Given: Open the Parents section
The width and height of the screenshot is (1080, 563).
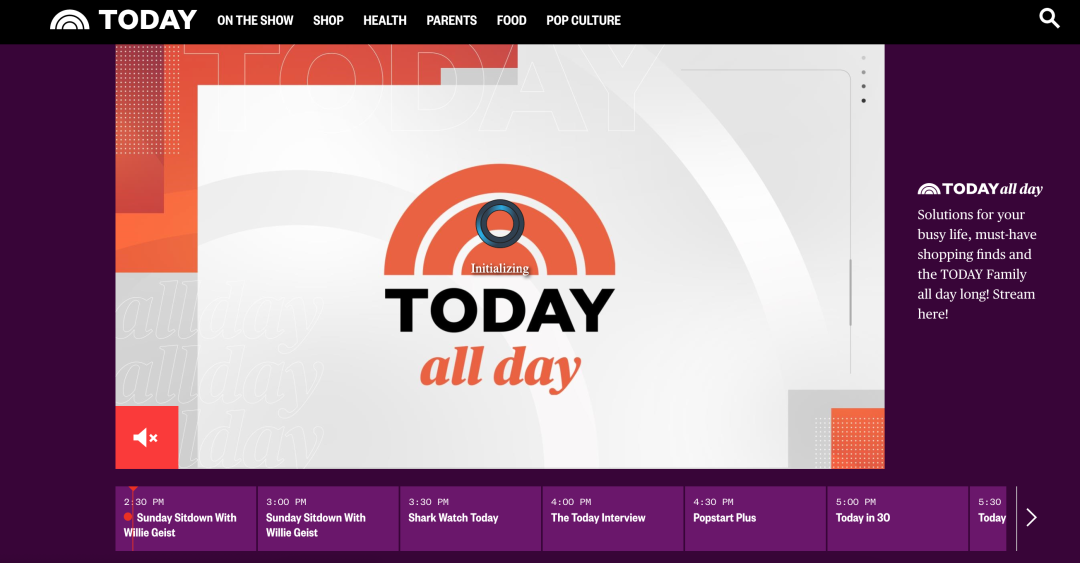Looking at the screenshot, I should [451, 20].
